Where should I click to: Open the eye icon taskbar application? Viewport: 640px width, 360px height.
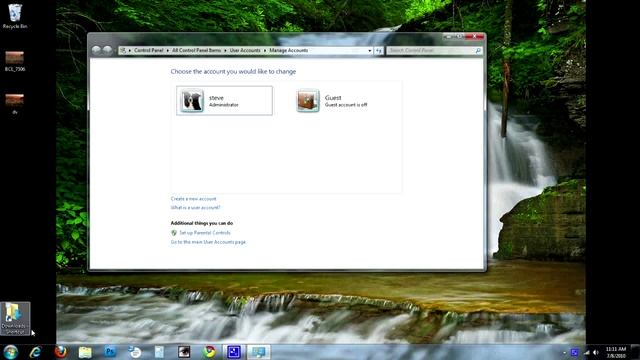click(184, 352)
